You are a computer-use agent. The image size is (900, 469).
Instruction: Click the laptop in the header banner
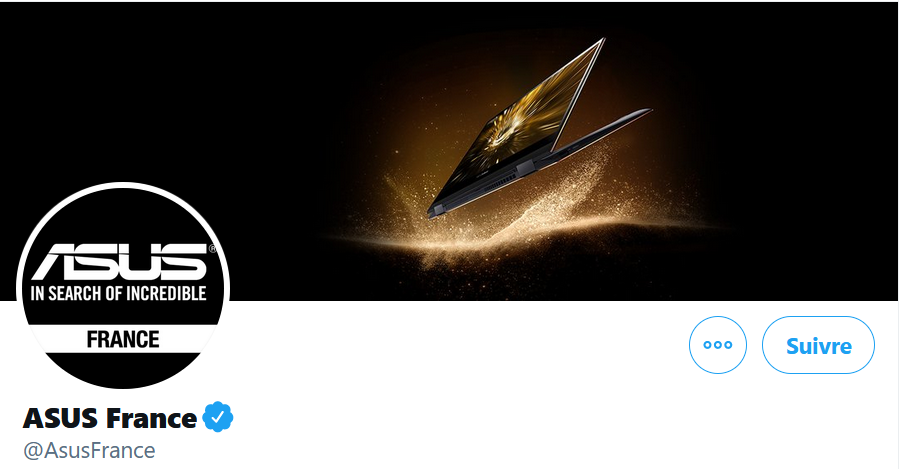[x=538, y=129]
